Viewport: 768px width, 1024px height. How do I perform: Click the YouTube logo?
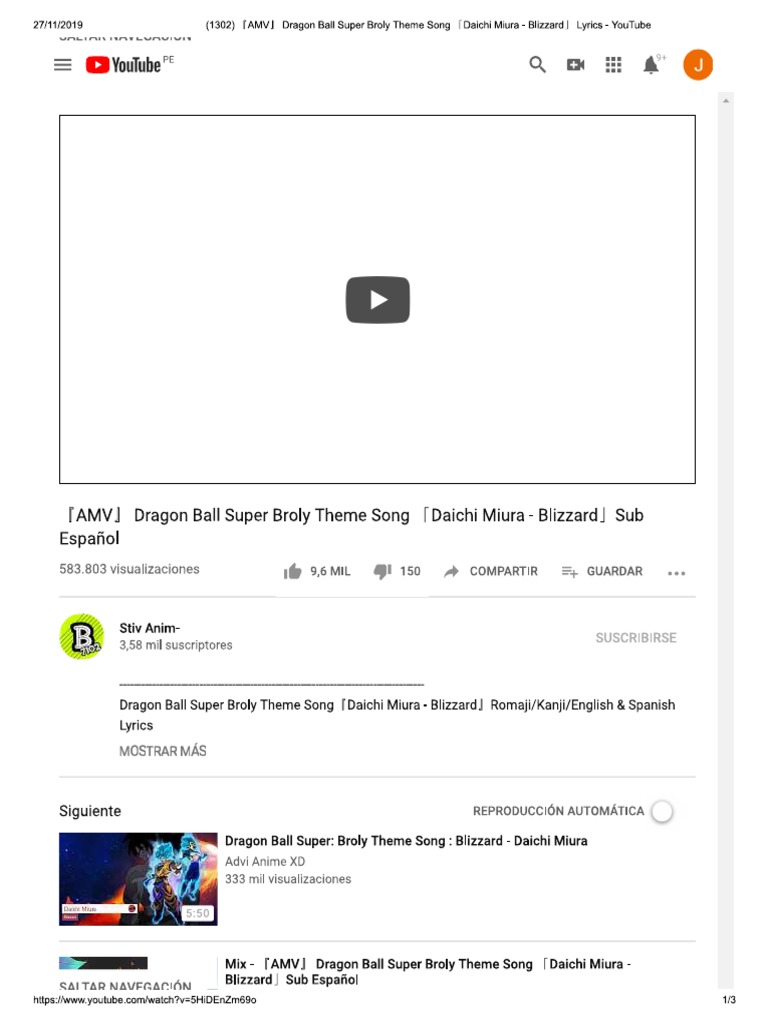click(123, 65)
